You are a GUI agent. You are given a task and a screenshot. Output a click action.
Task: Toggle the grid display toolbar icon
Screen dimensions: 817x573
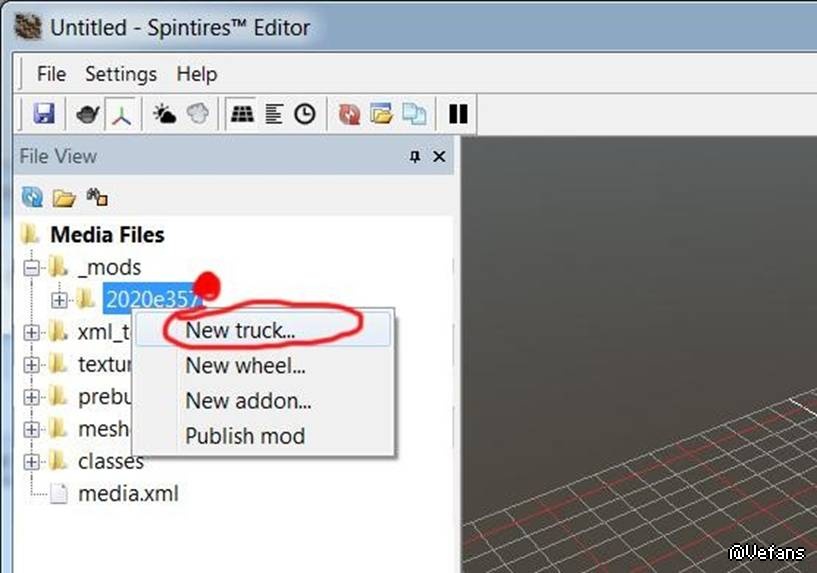pos(242,113)
